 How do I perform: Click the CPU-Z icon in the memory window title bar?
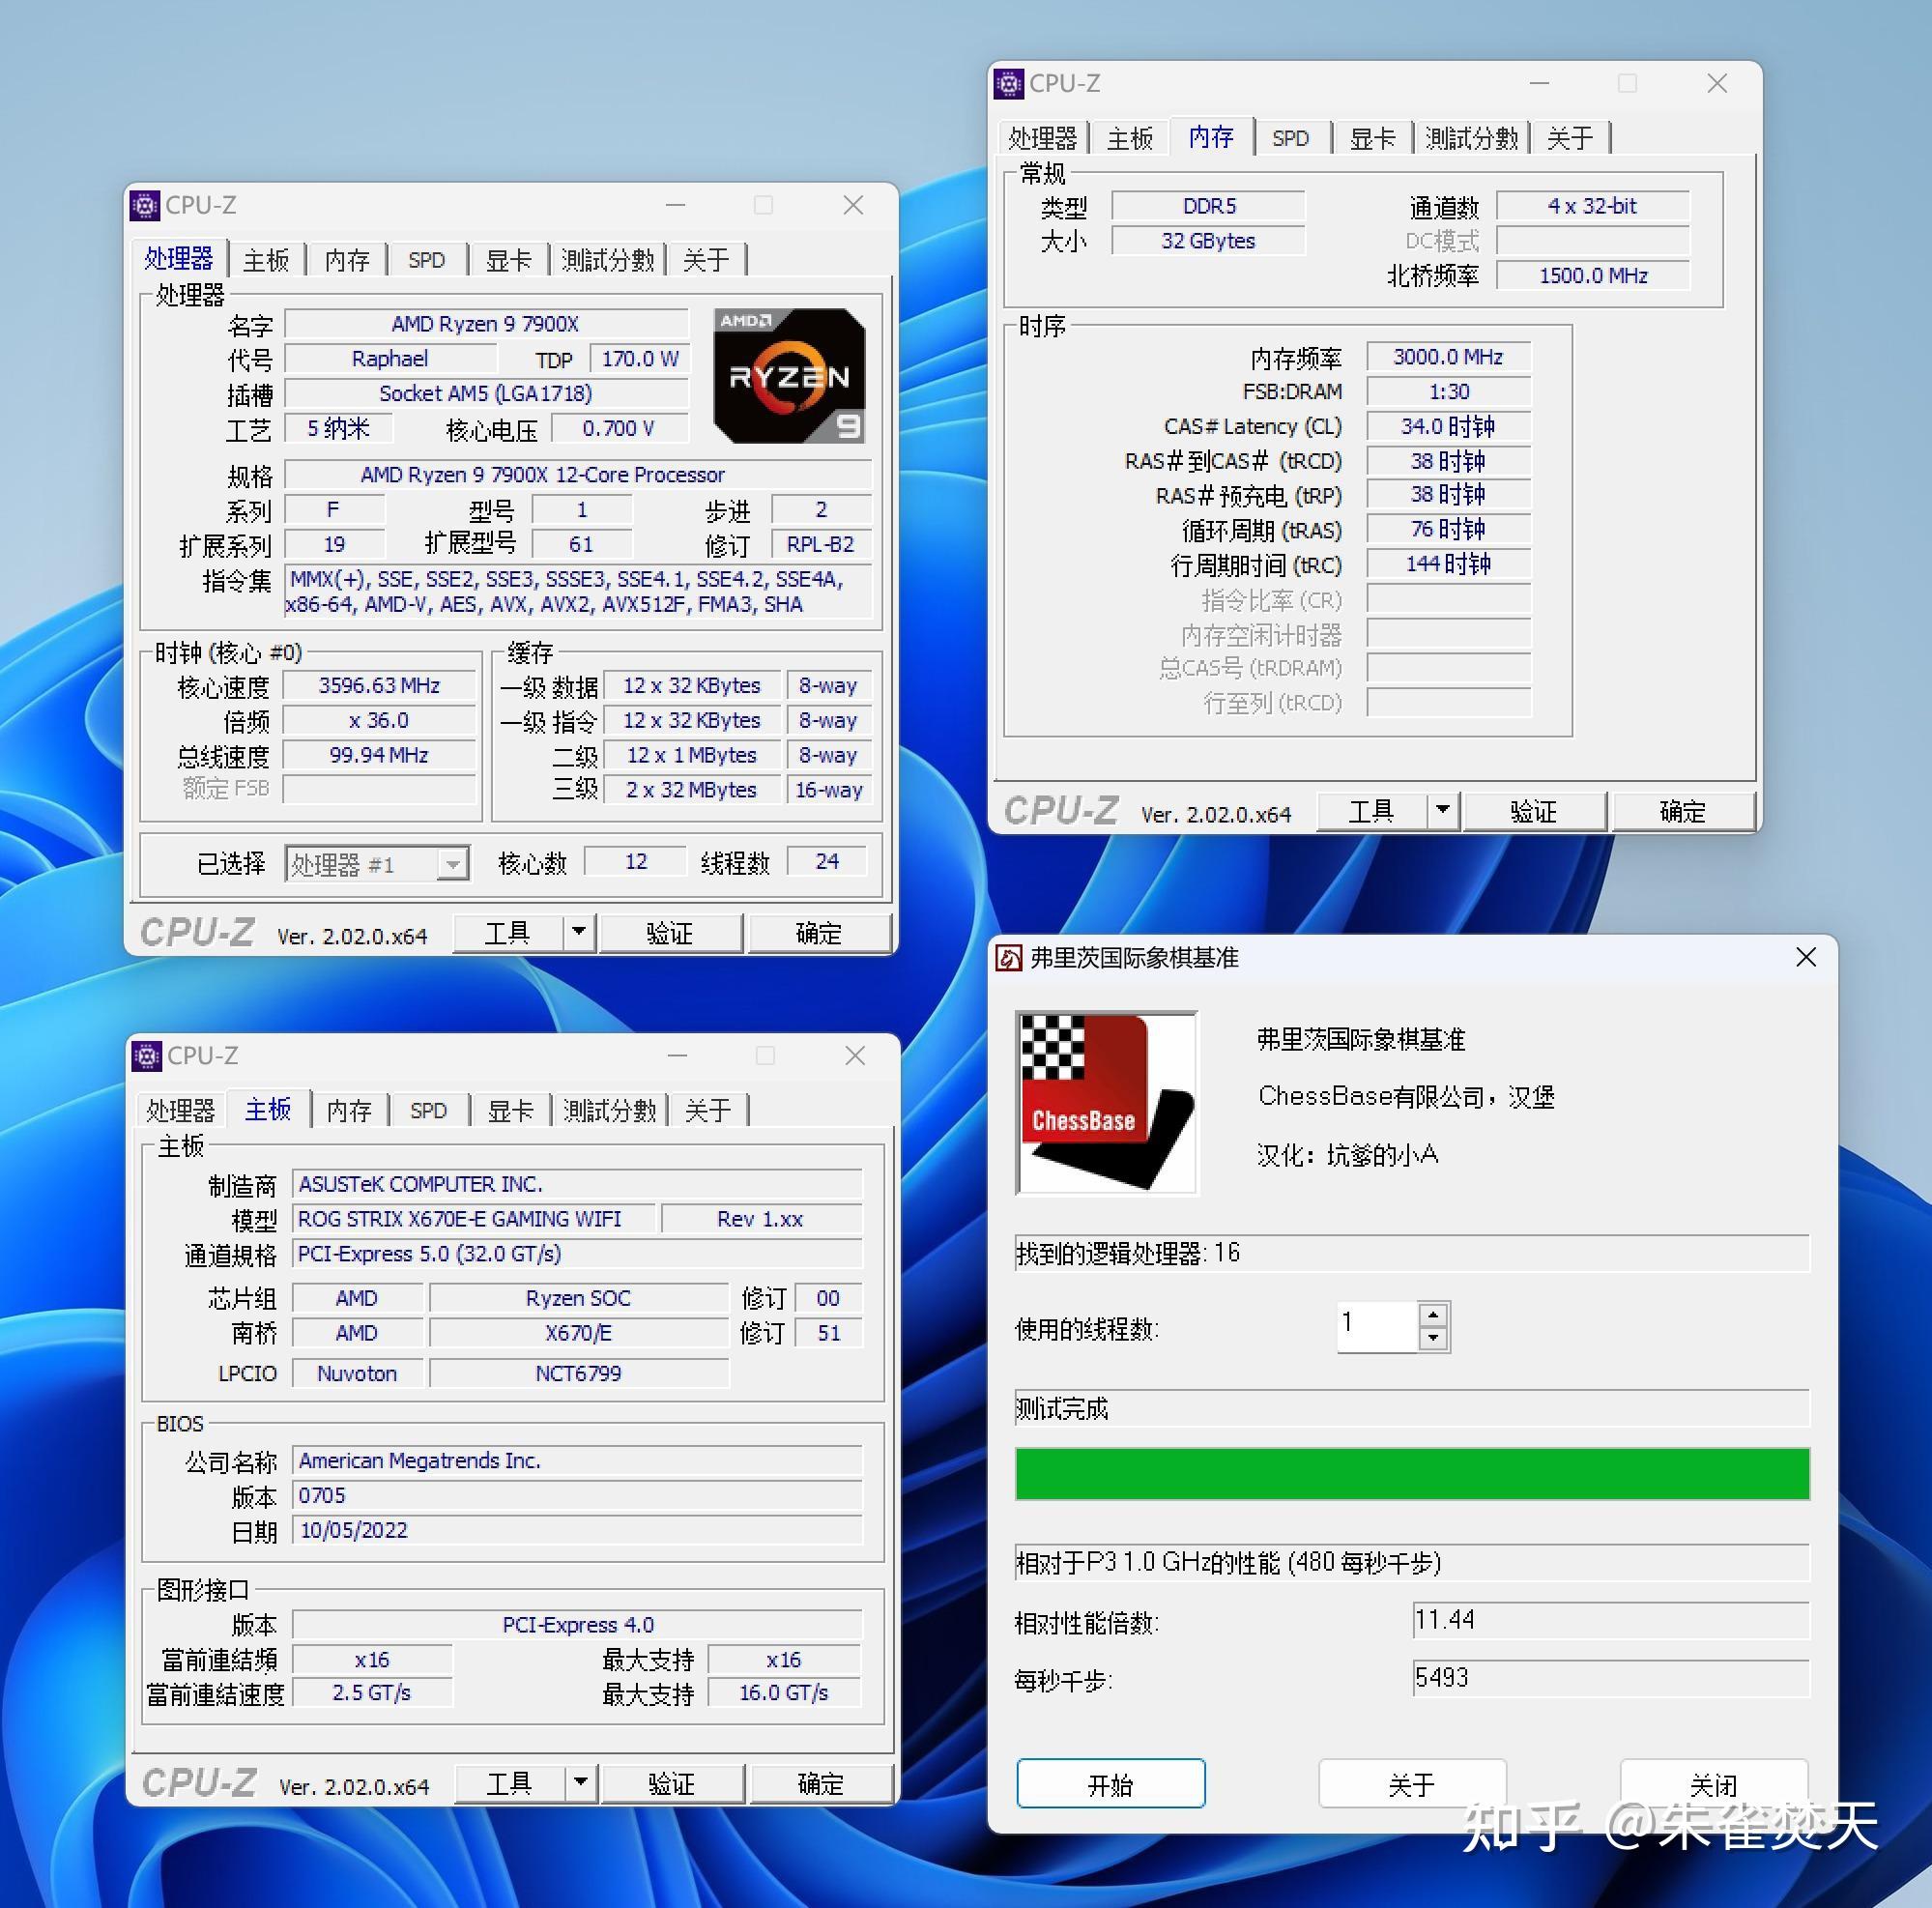click(x=1009, y=84)
